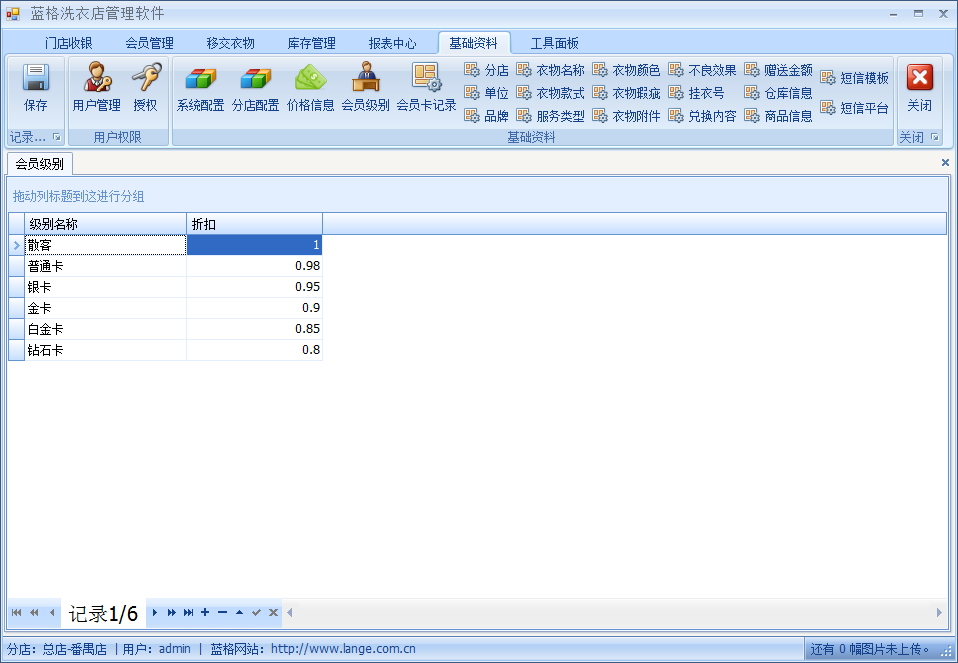The height and width of the screenshot is (663, 958).
Task: Open 赠送金额 gift amount item
Action: (778, 70)
